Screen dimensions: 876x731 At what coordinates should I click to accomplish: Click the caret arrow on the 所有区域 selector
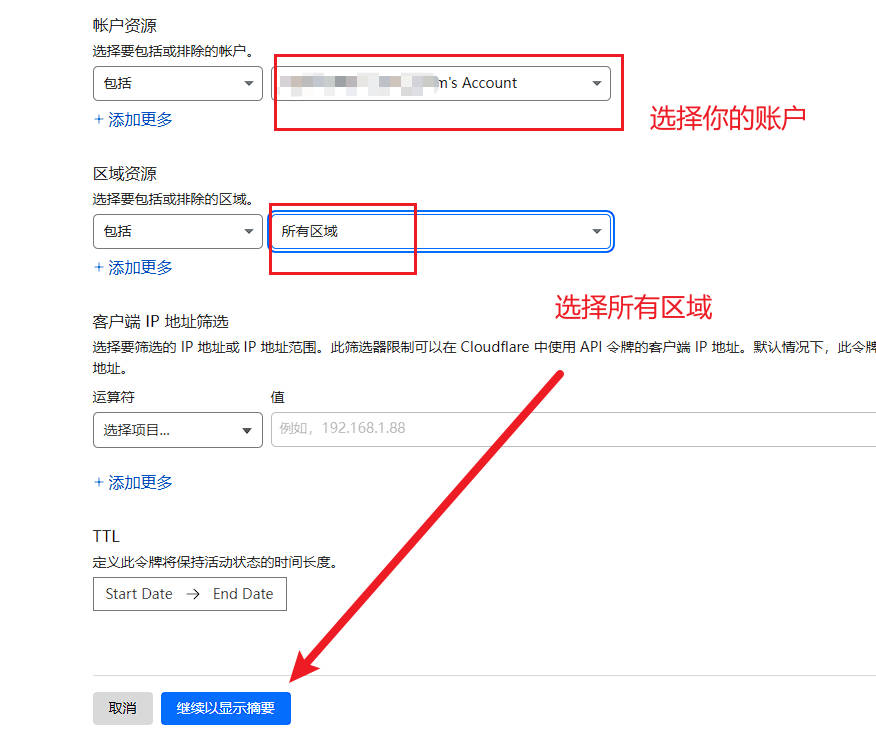tap(596, 232)
